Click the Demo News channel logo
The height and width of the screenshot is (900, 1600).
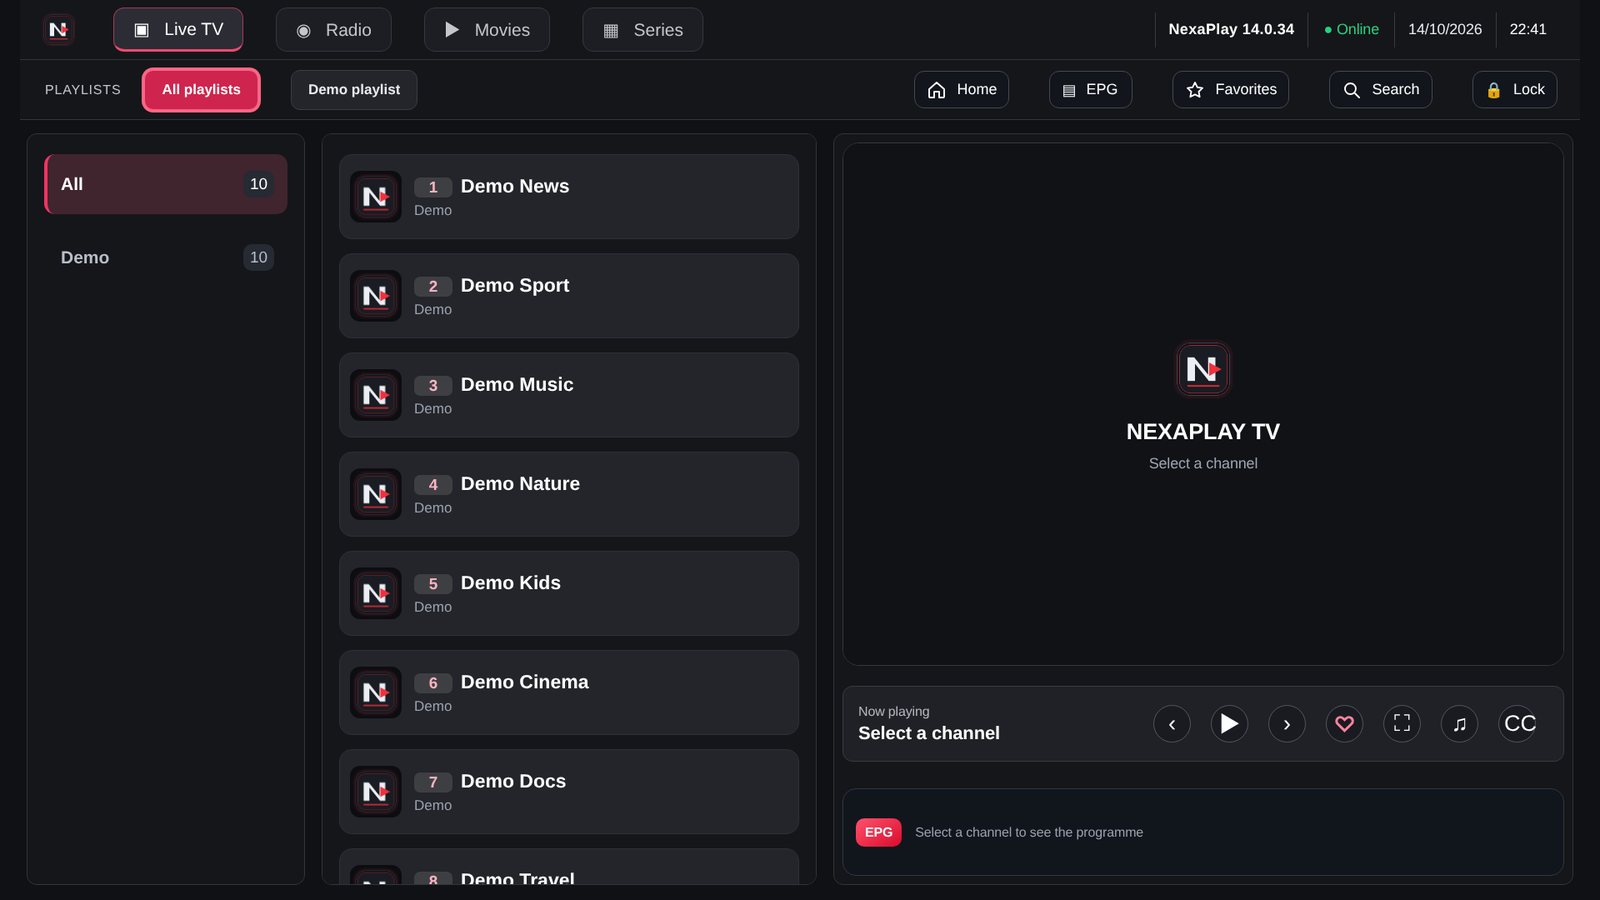coord(376,197)
